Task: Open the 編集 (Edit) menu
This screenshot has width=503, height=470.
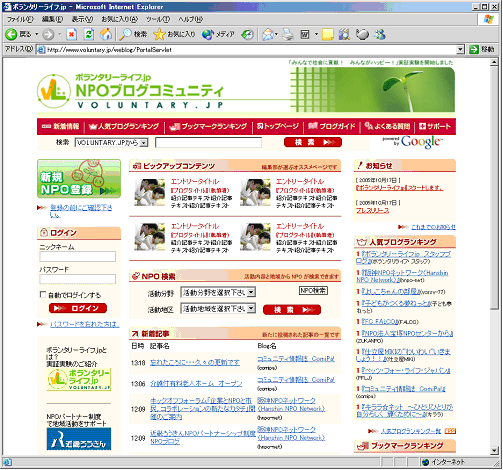Action: (52, 19)
